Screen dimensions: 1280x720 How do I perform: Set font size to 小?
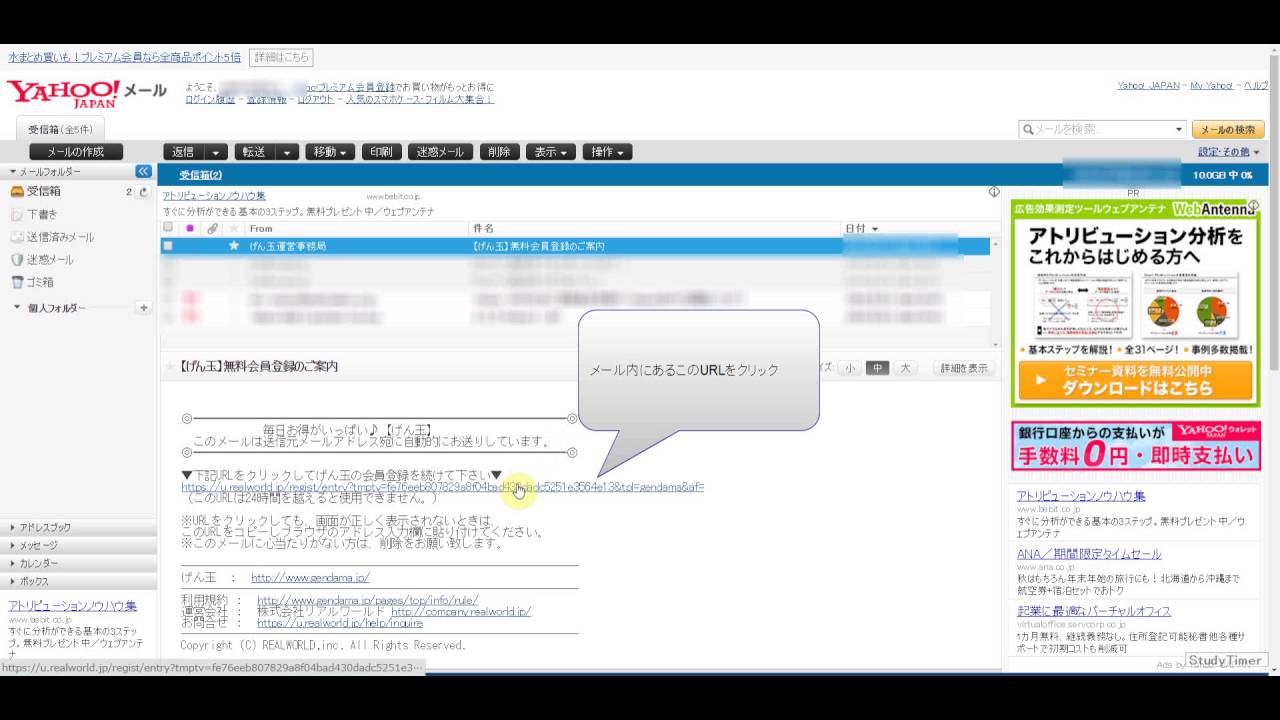click(850, 368)
